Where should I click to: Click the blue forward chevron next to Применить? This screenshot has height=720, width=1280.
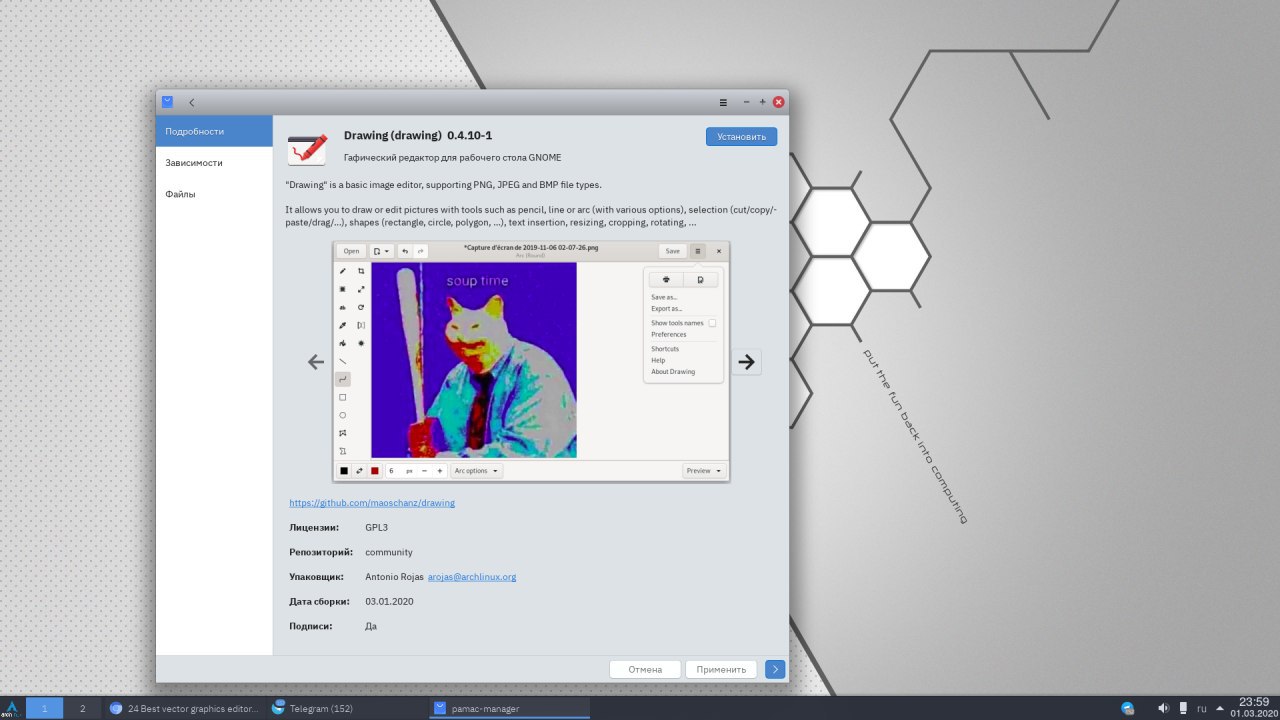point(775,670)
